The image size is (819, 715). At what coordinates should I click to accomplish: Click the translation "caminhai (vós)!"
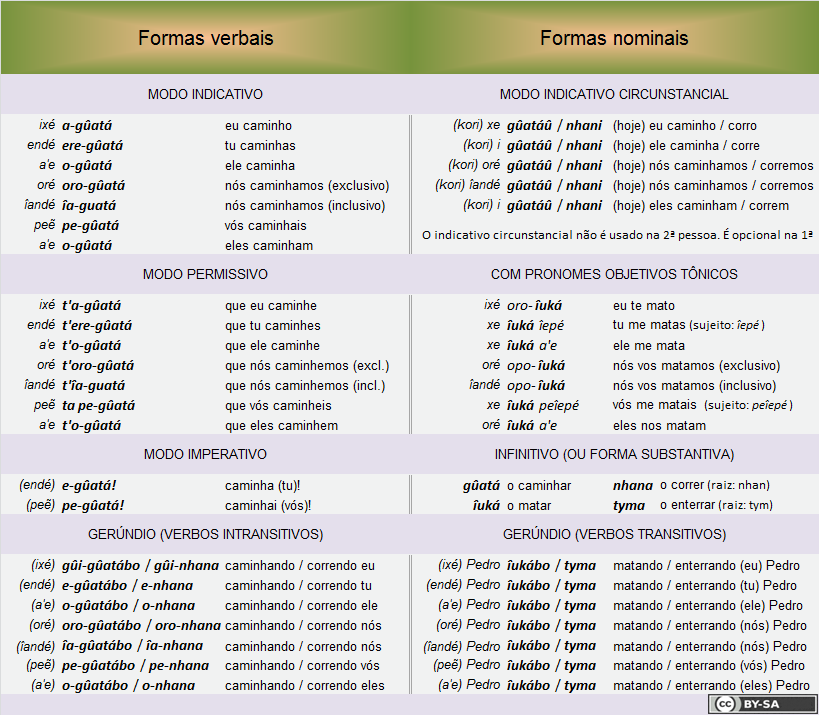point(268,506)
